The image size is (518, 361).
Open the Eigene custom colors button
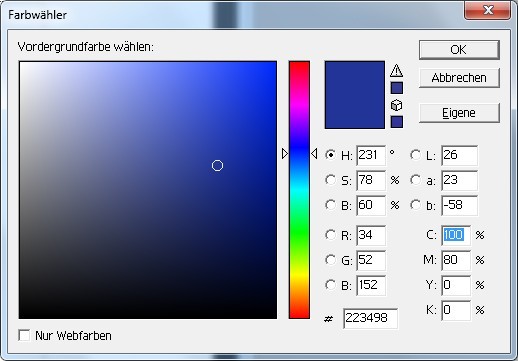pyautogui.click(x=459, y=113)
